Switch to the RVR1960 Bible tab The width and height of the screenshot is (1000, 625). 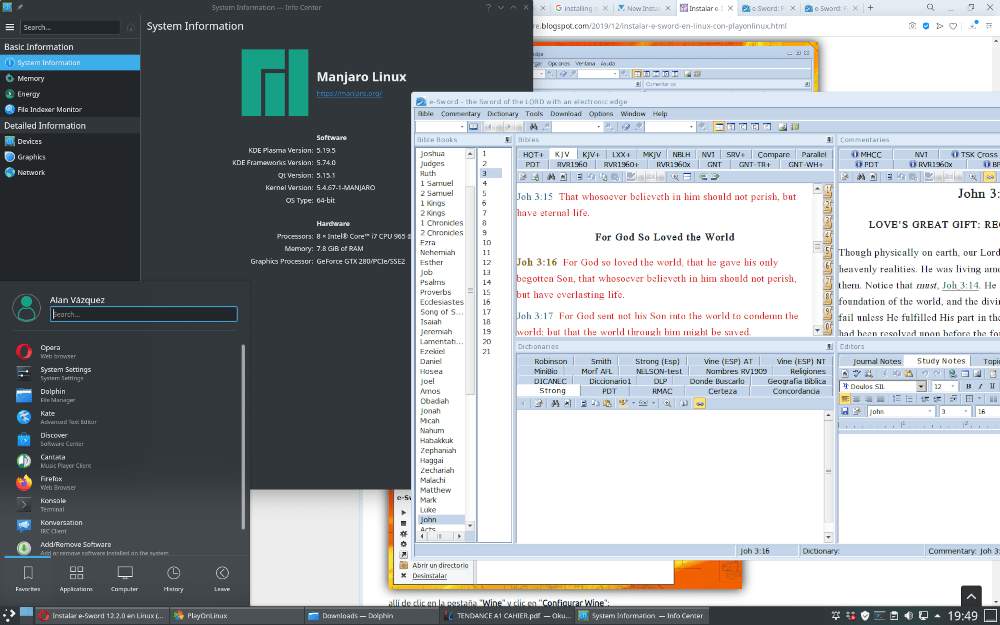coord(571,165)
